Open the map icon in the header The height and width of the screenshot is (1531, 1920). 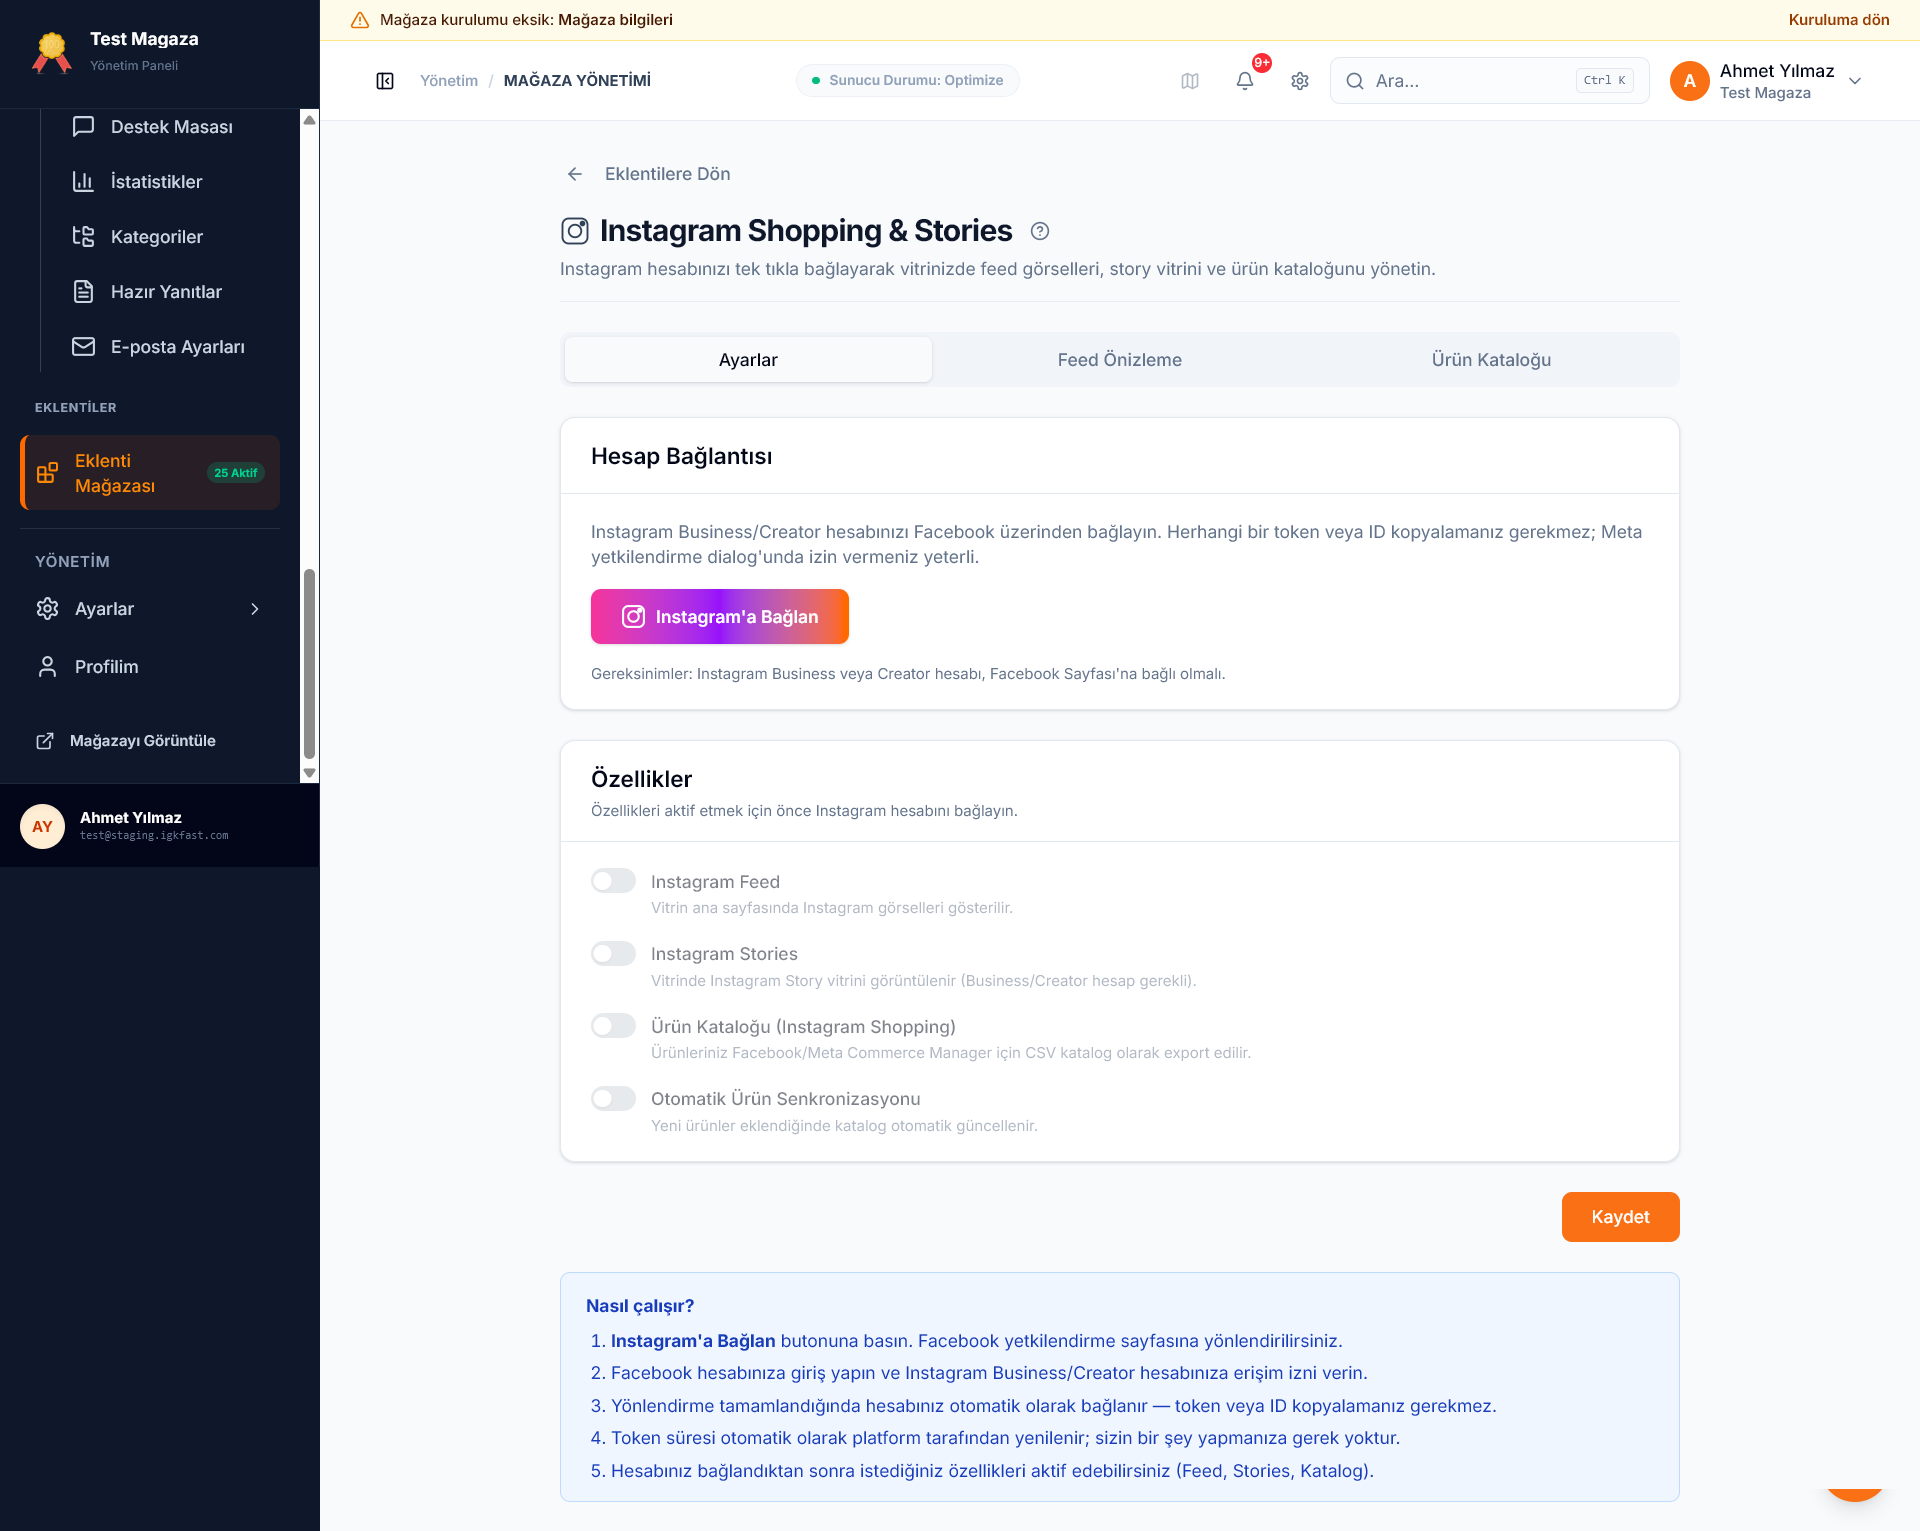pyautogui.click(x=1190, y=81)
